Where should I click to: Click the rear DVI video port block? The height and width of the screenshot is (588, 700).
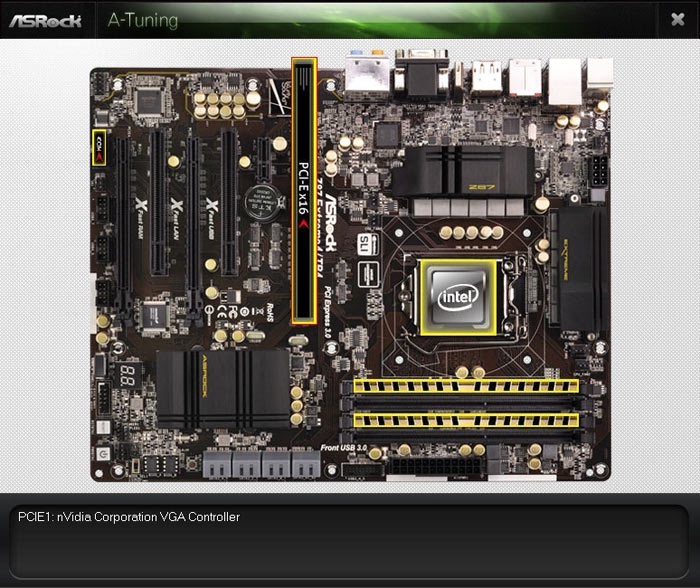tap(421, 74)
